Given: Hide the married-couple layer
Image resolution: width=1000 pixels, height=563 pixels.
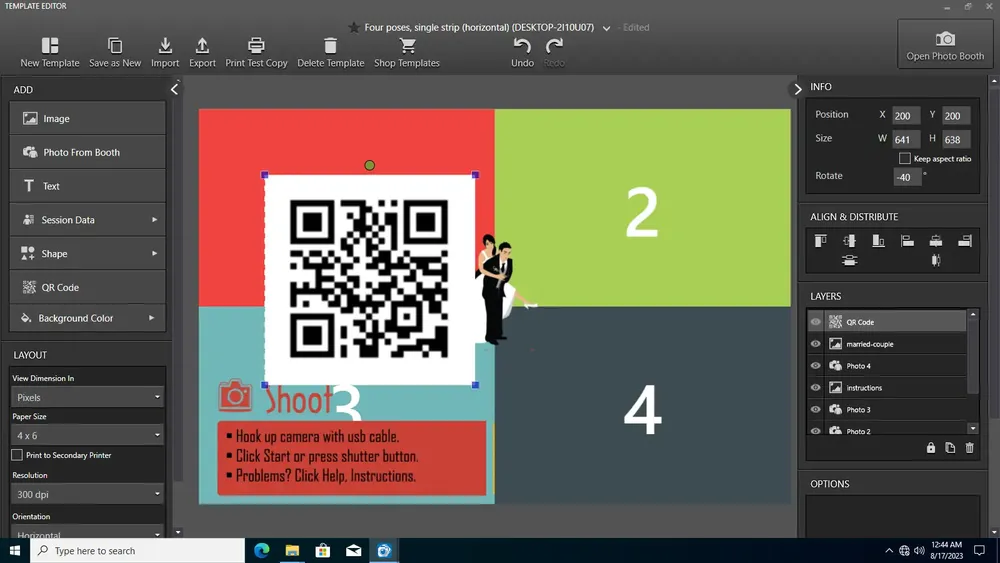Looking at the screenshot, I should click(x=815, y=344).
